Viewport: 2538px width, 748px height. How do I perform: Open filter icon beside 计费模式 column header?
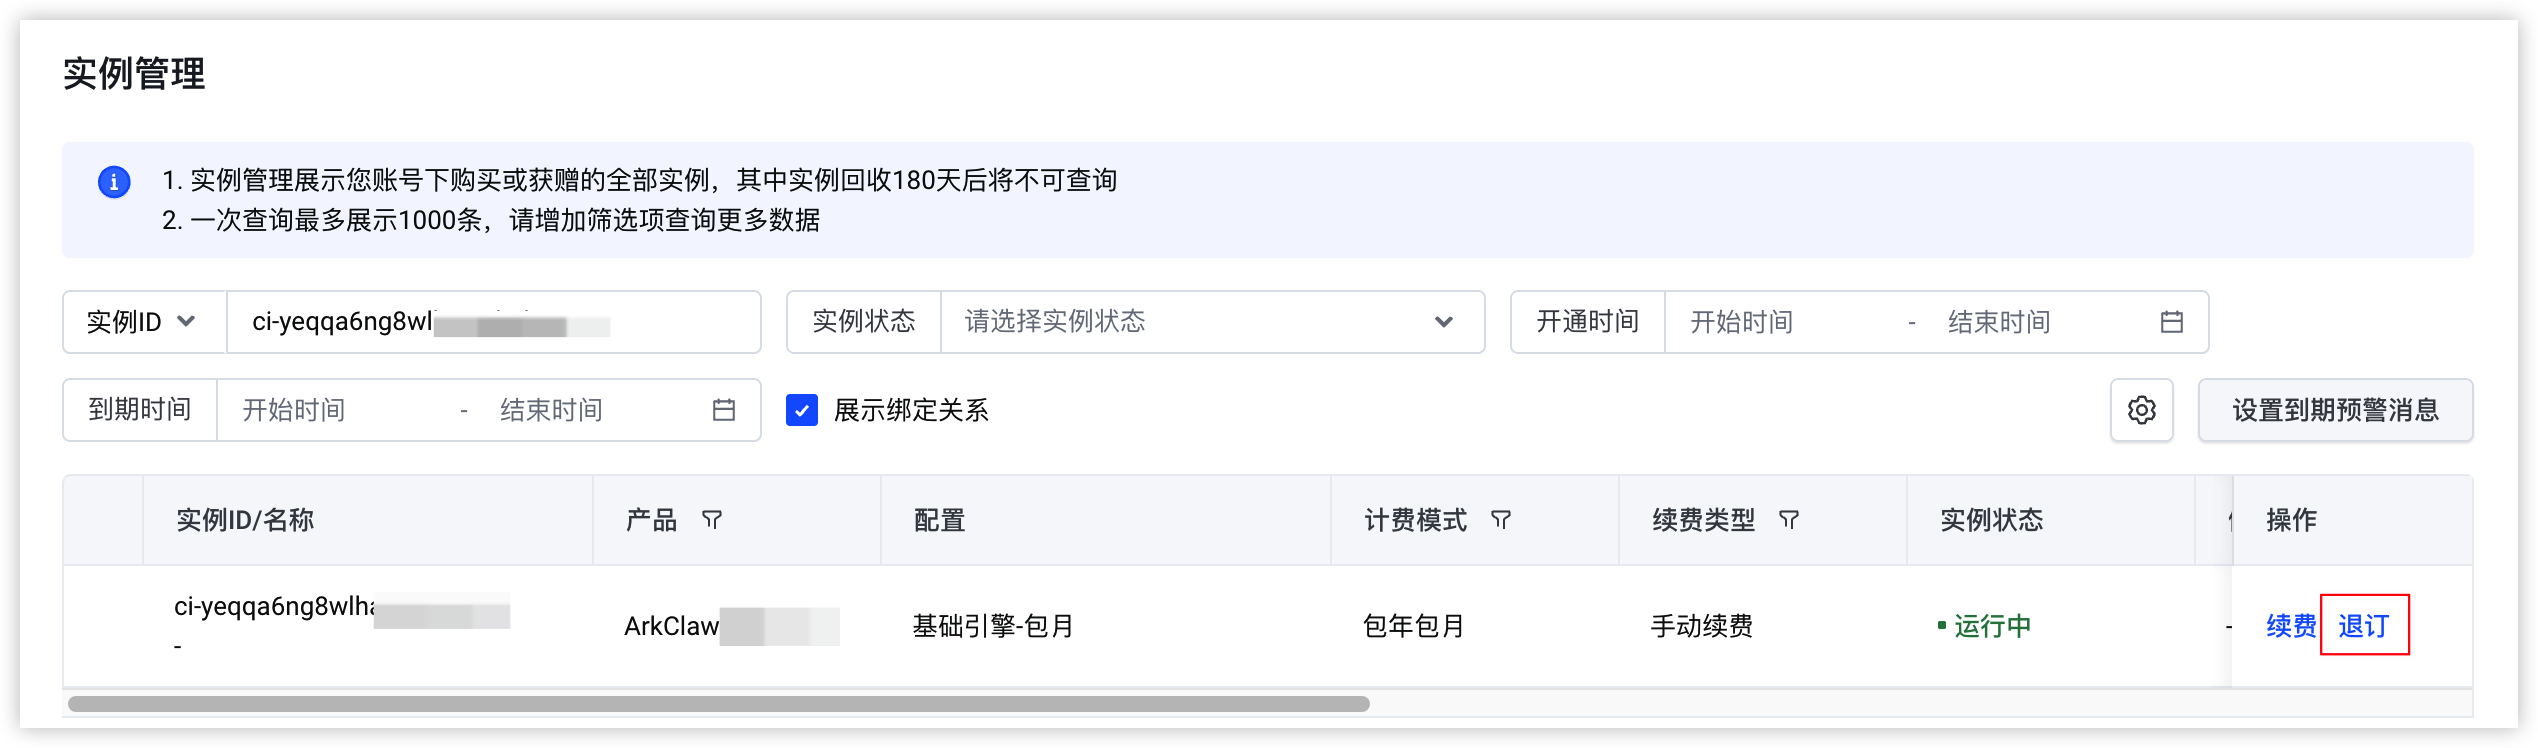point(1501,520)
